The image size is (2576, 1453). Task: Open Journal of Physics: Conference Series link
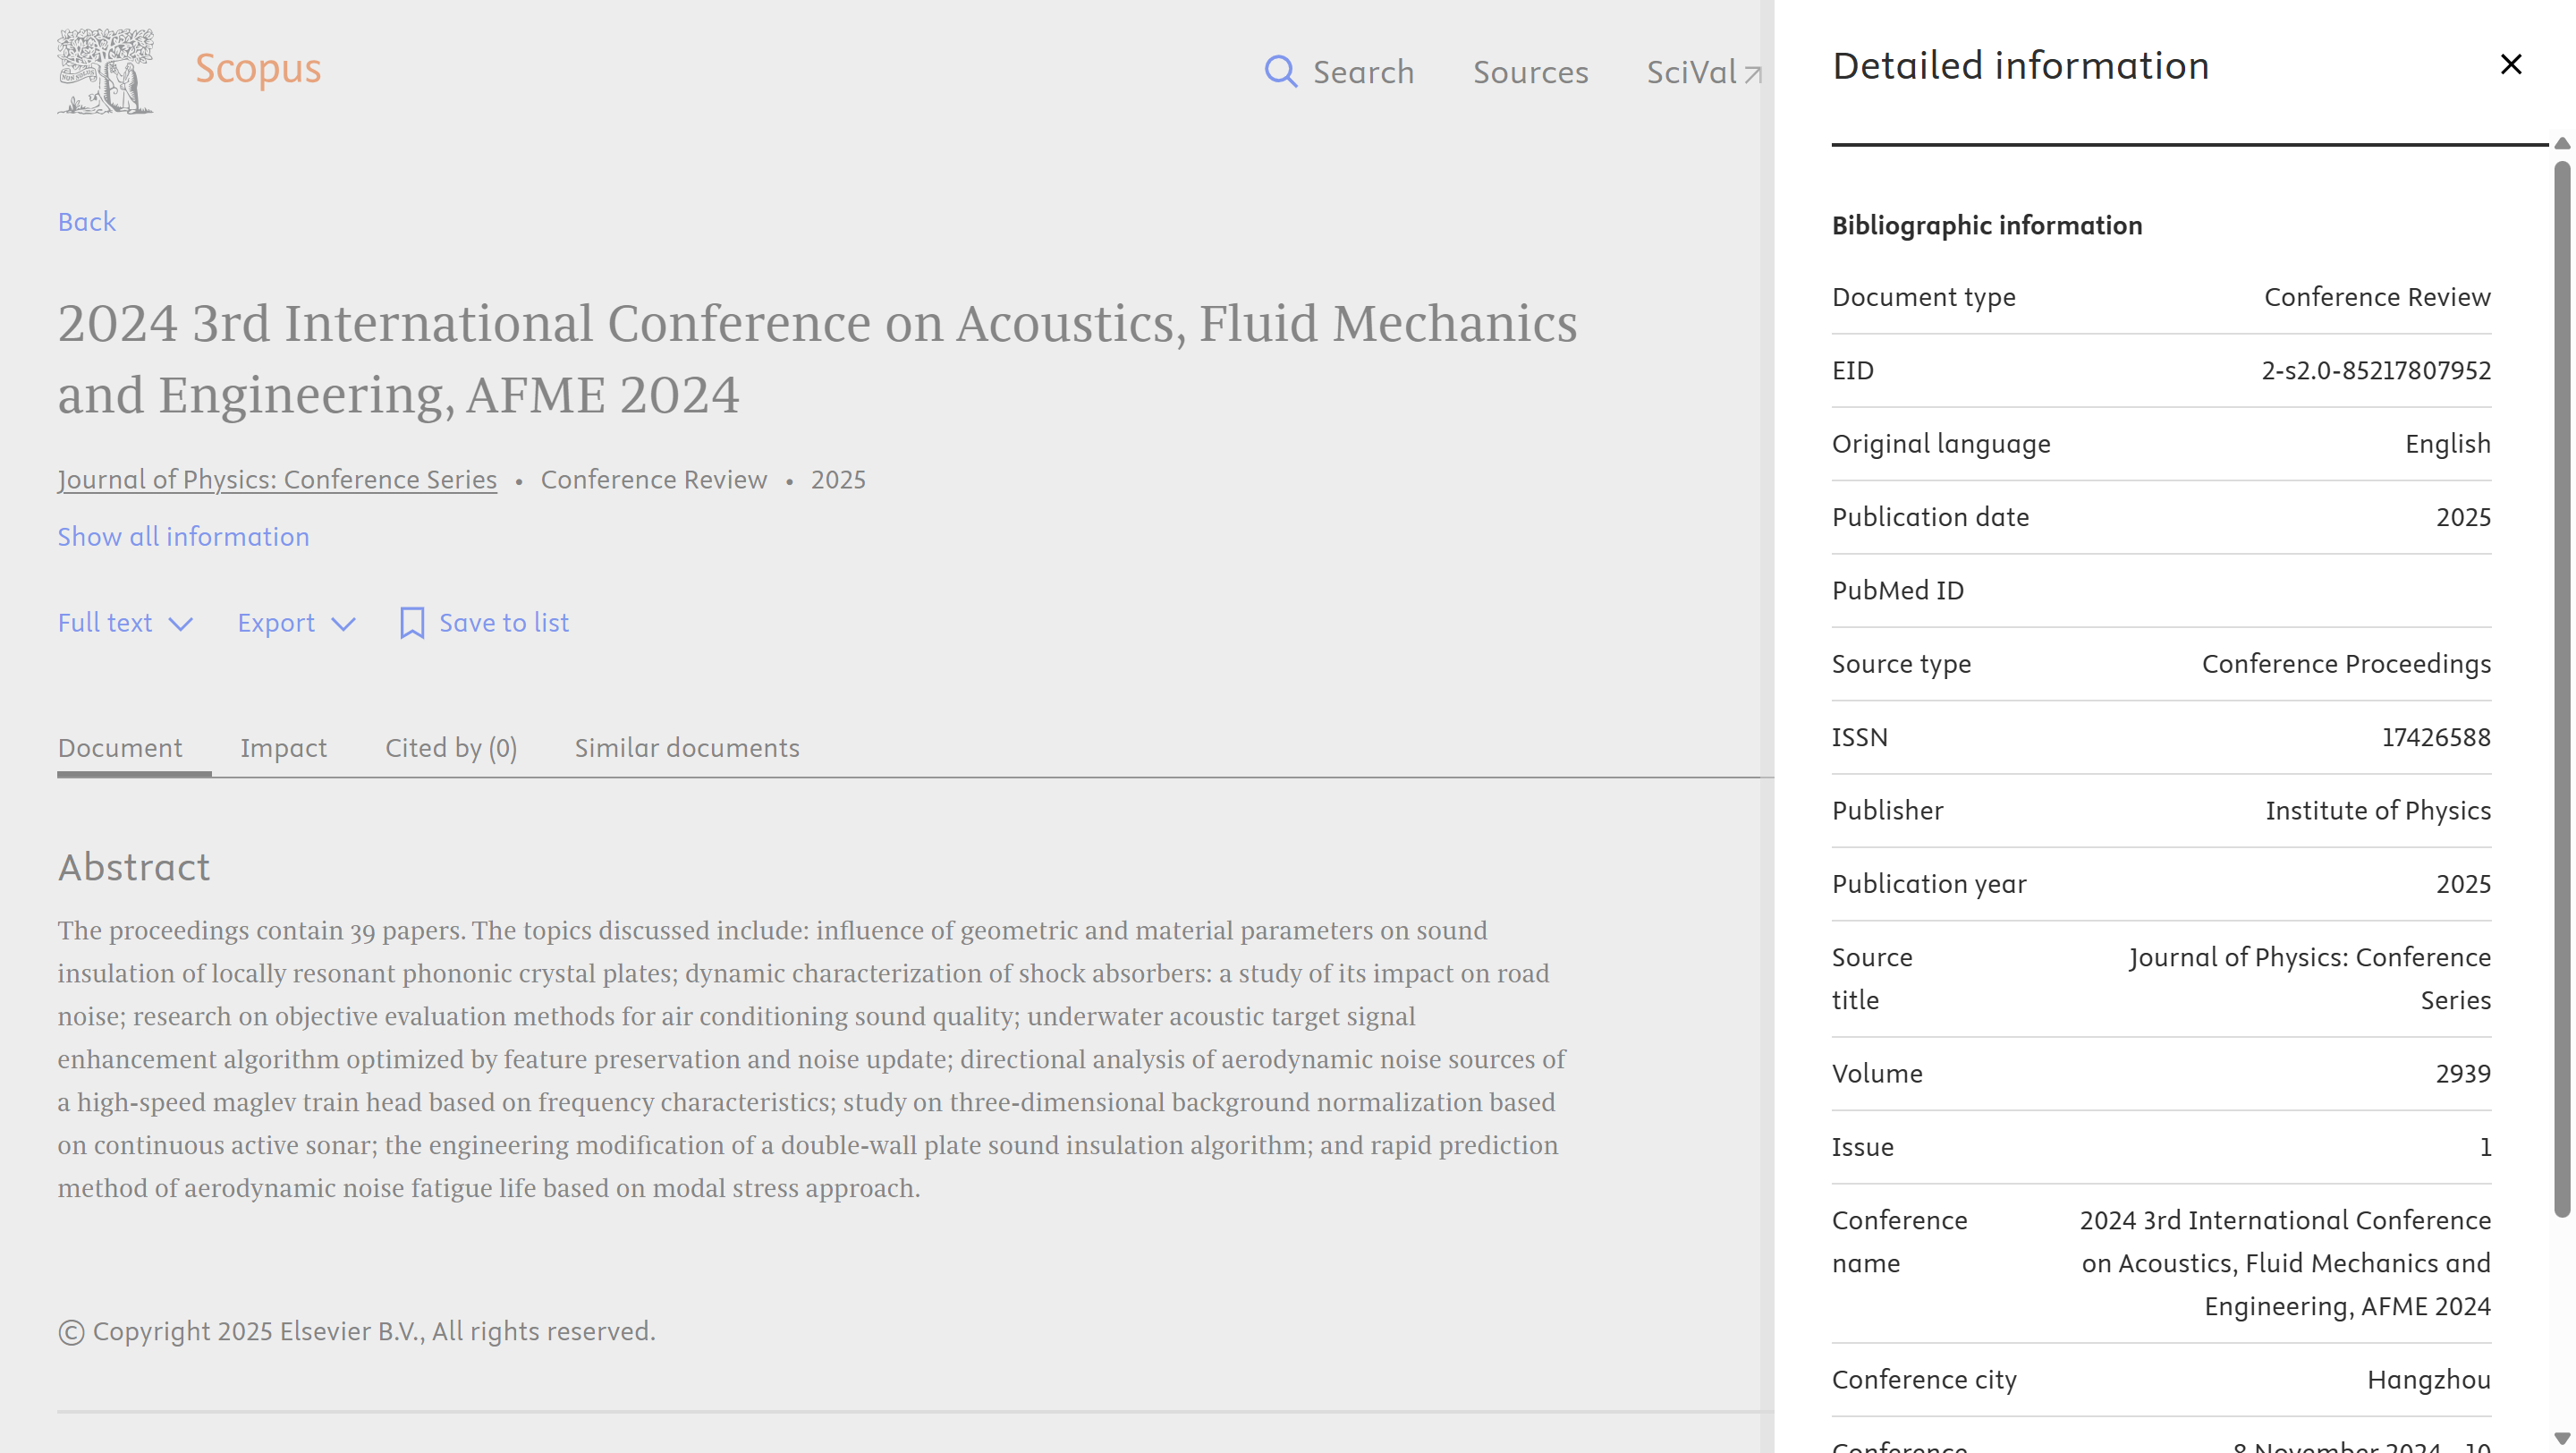[277, 480]
